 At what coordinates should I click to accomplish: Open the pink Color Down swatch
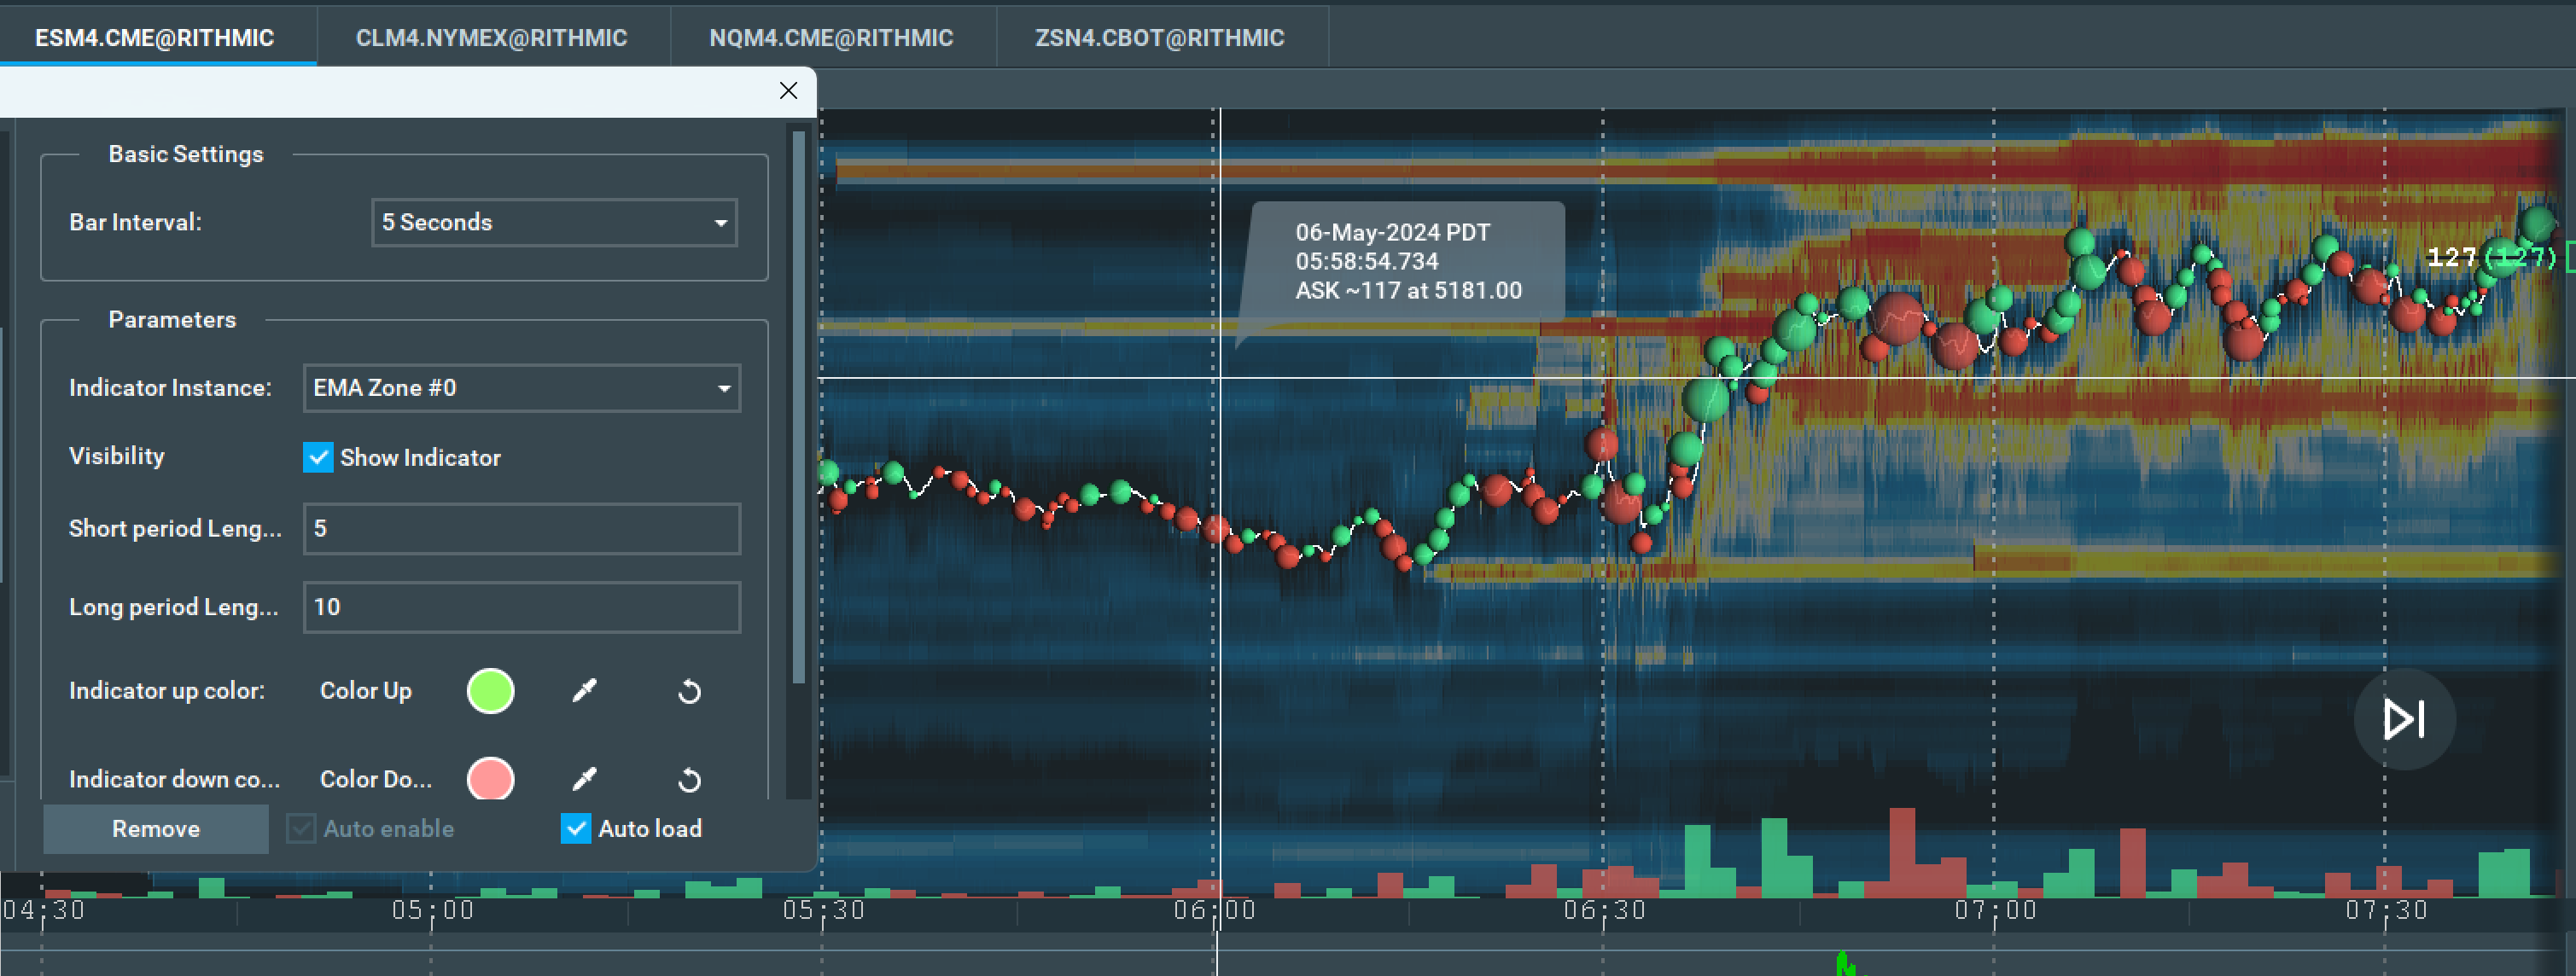tap(490, 778)
